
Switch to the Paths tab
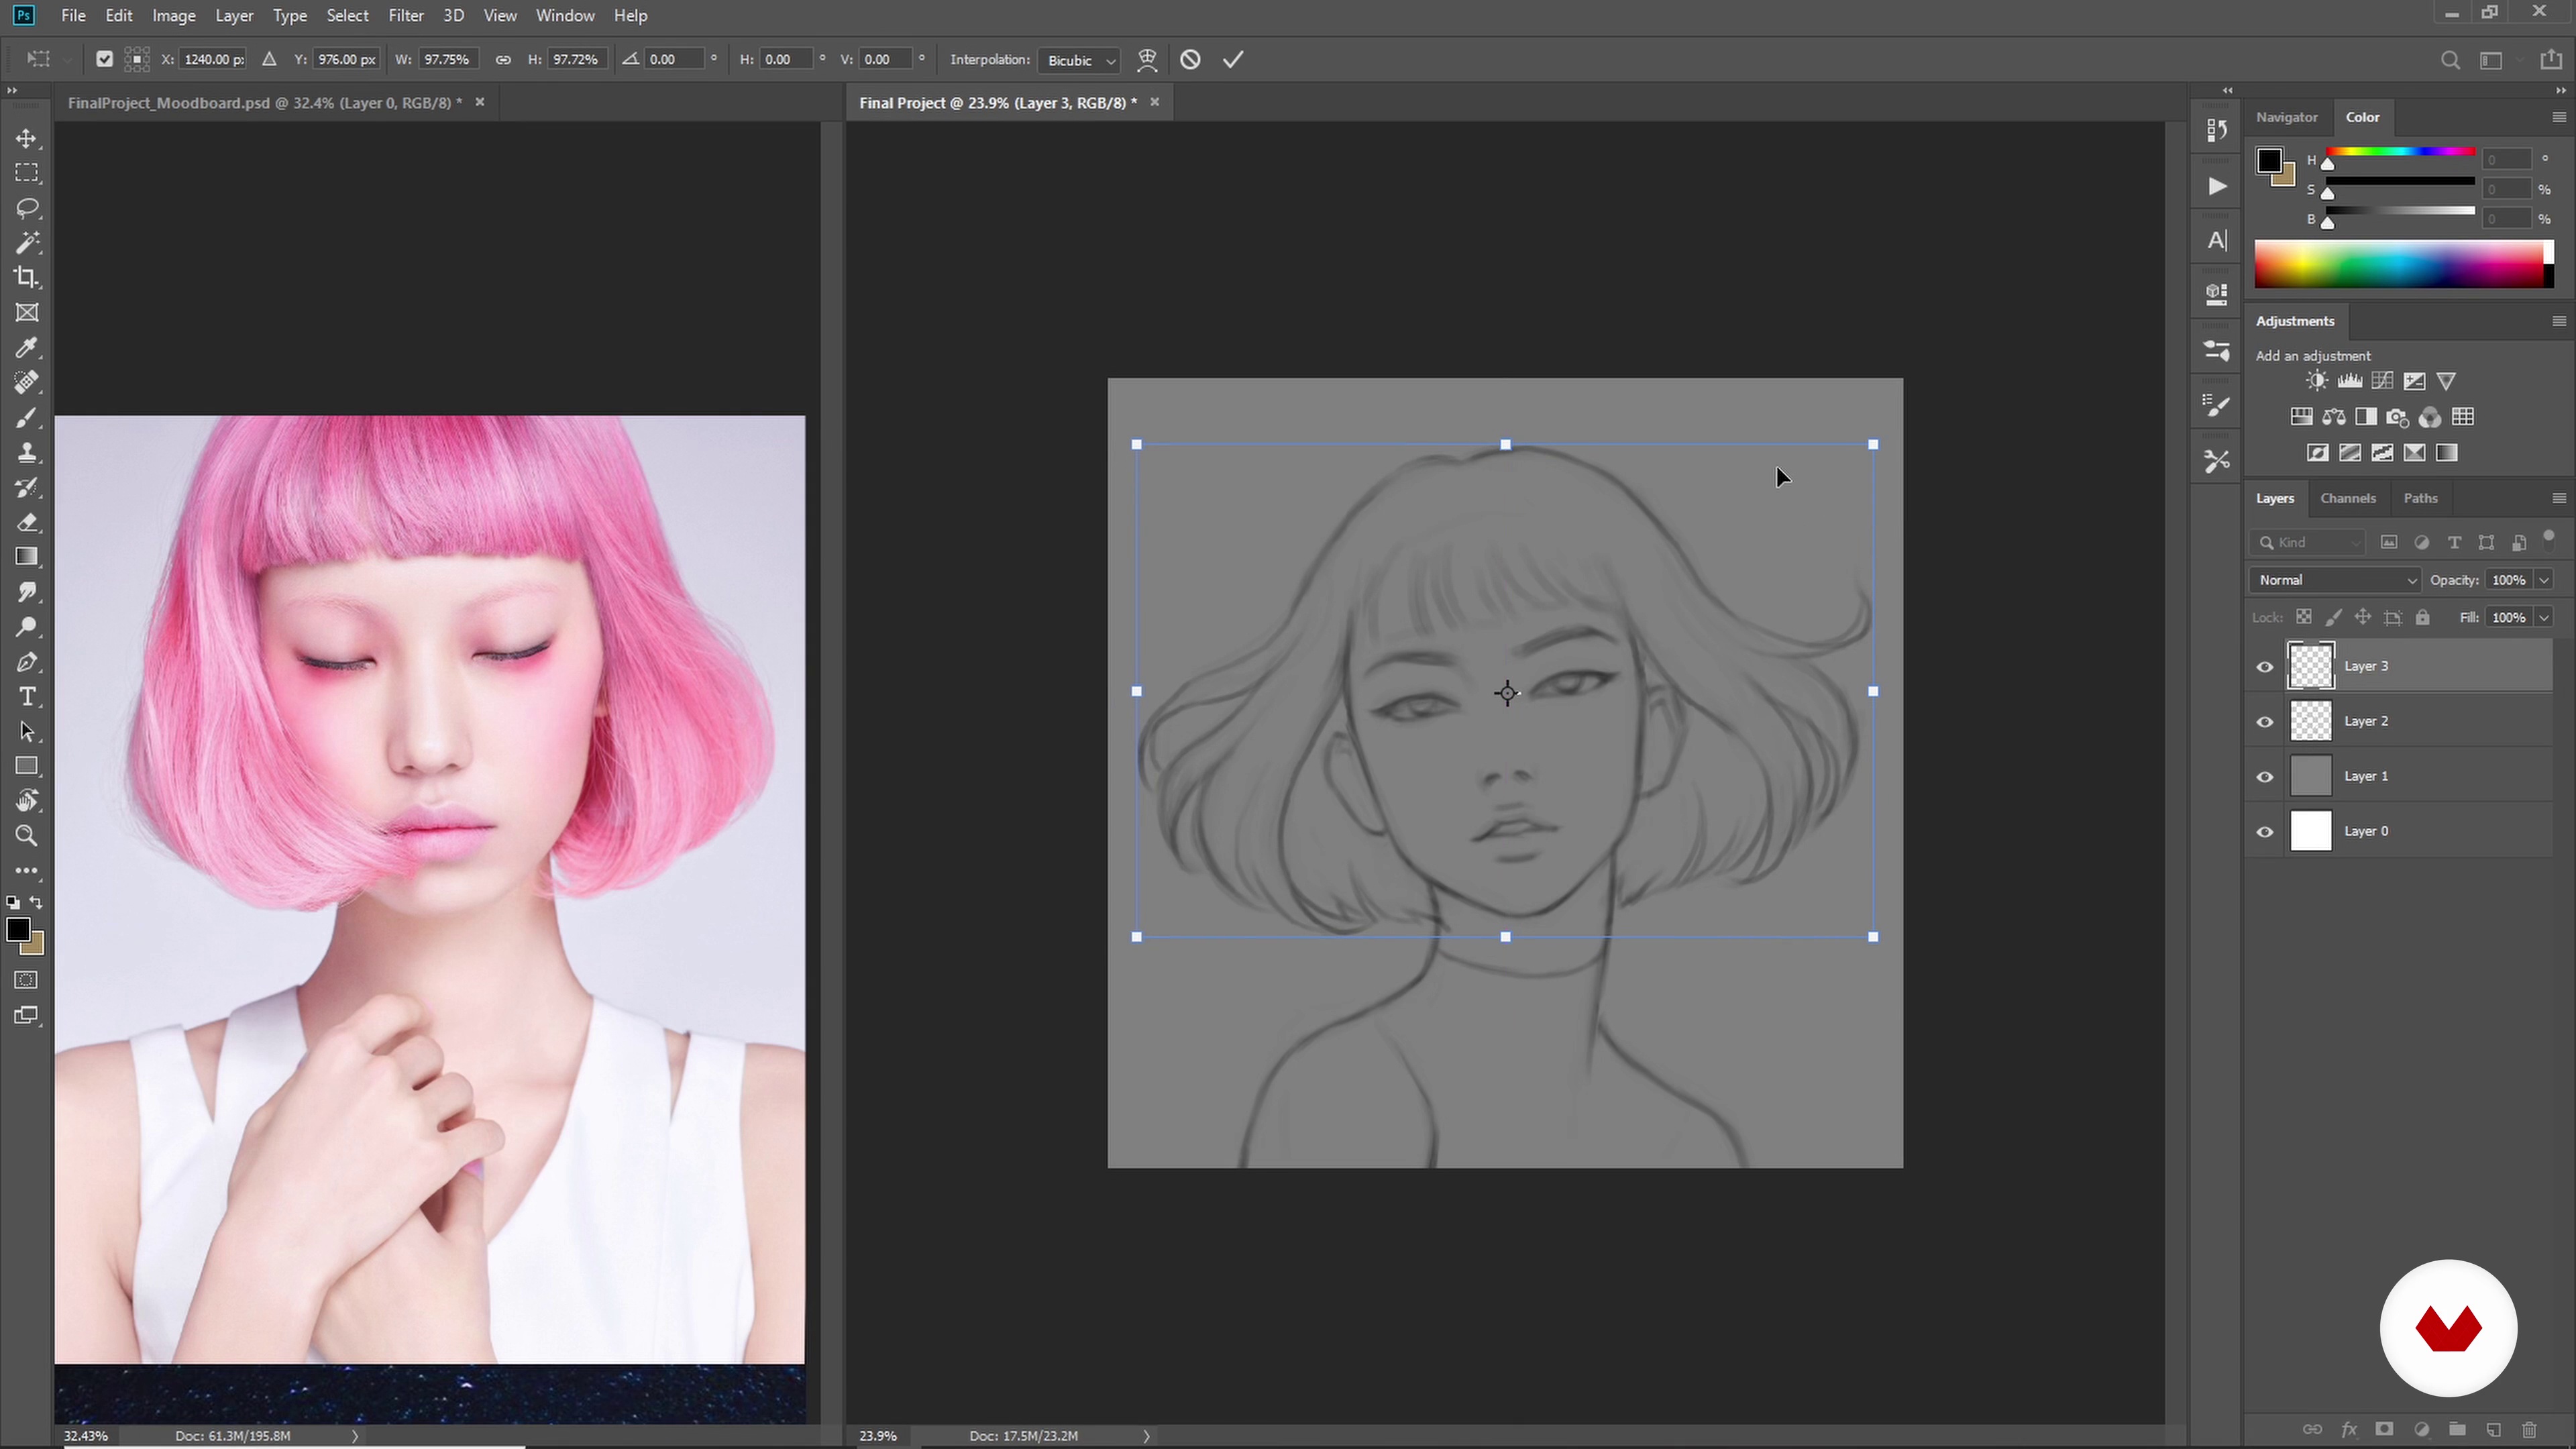pos(2420,498)
